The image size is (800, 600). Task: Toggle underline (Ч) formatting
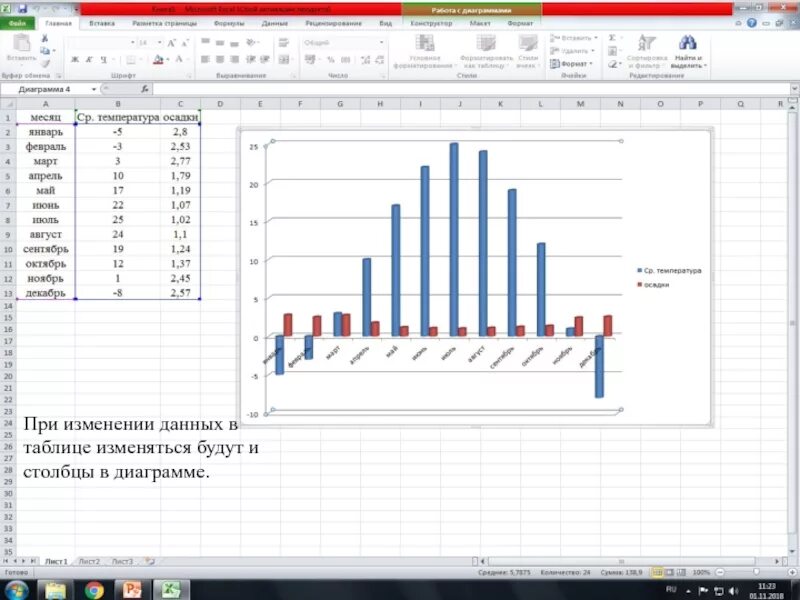pyautogui.click(x=104, y=60)
